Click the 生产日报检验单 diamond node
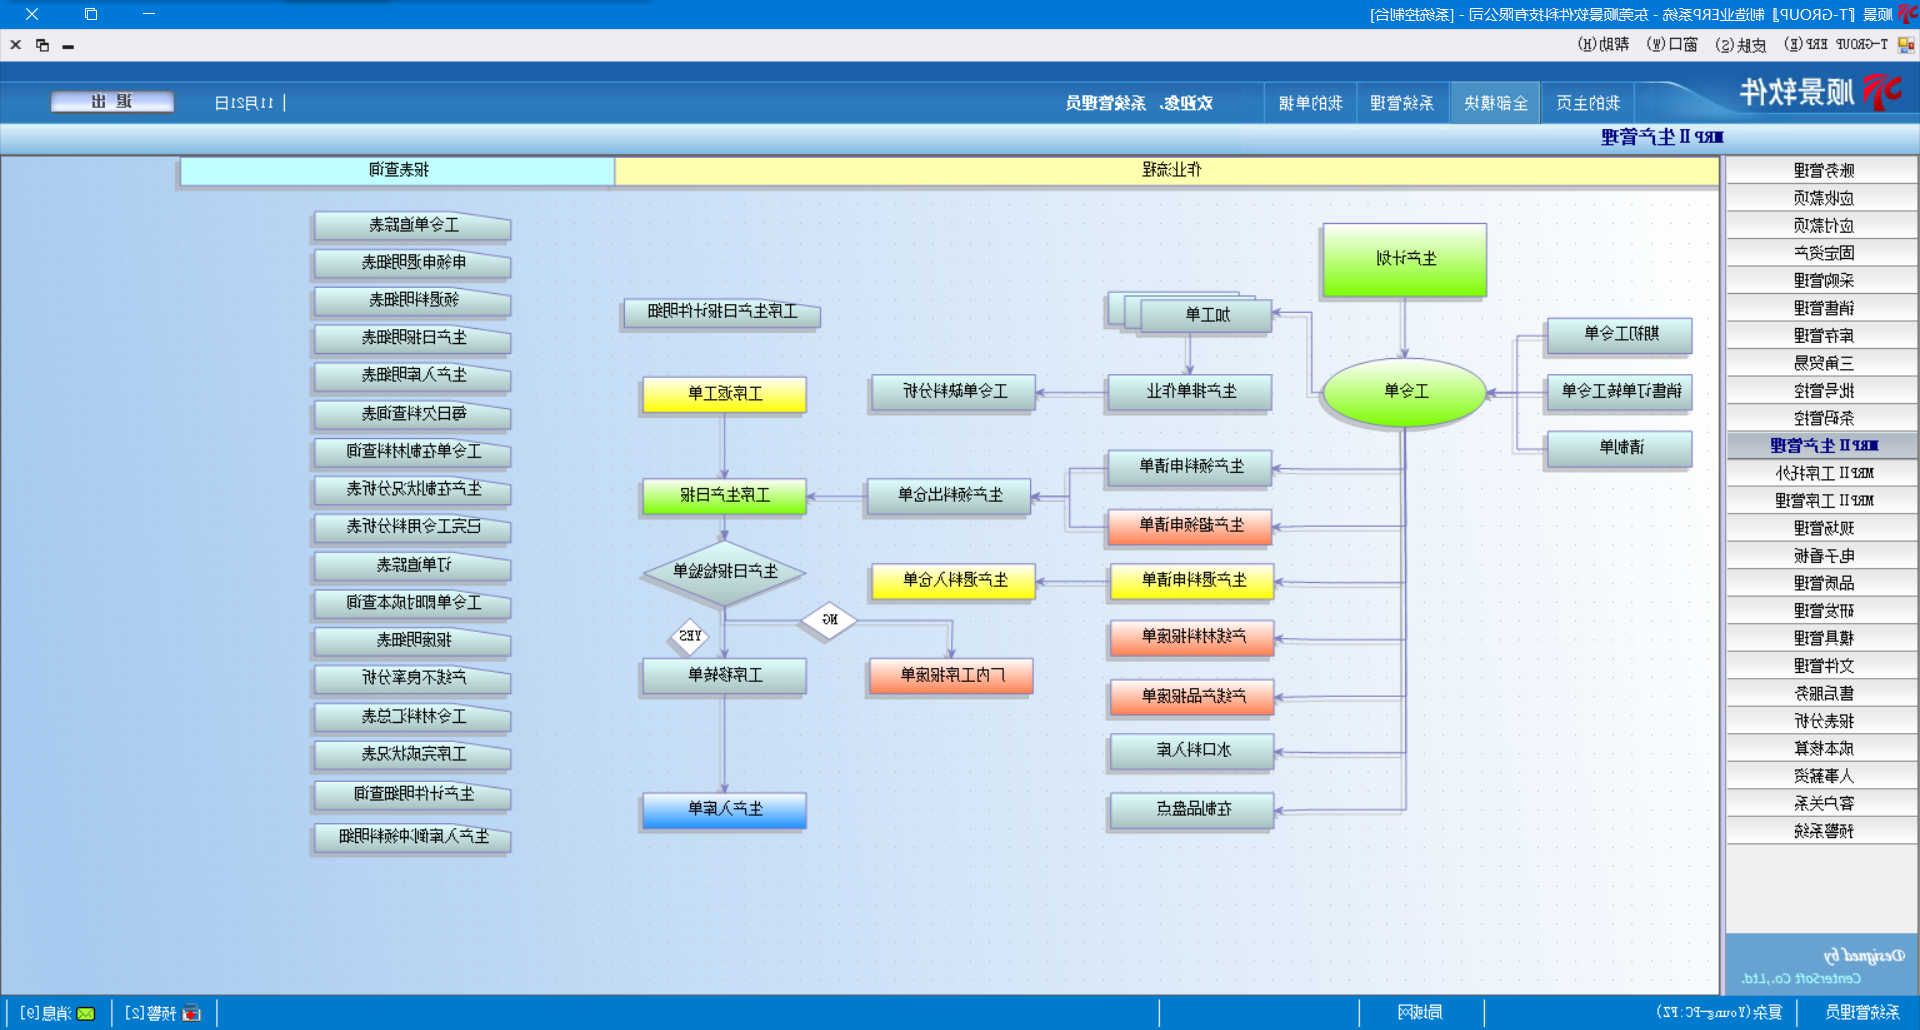 tap(725, 572)
